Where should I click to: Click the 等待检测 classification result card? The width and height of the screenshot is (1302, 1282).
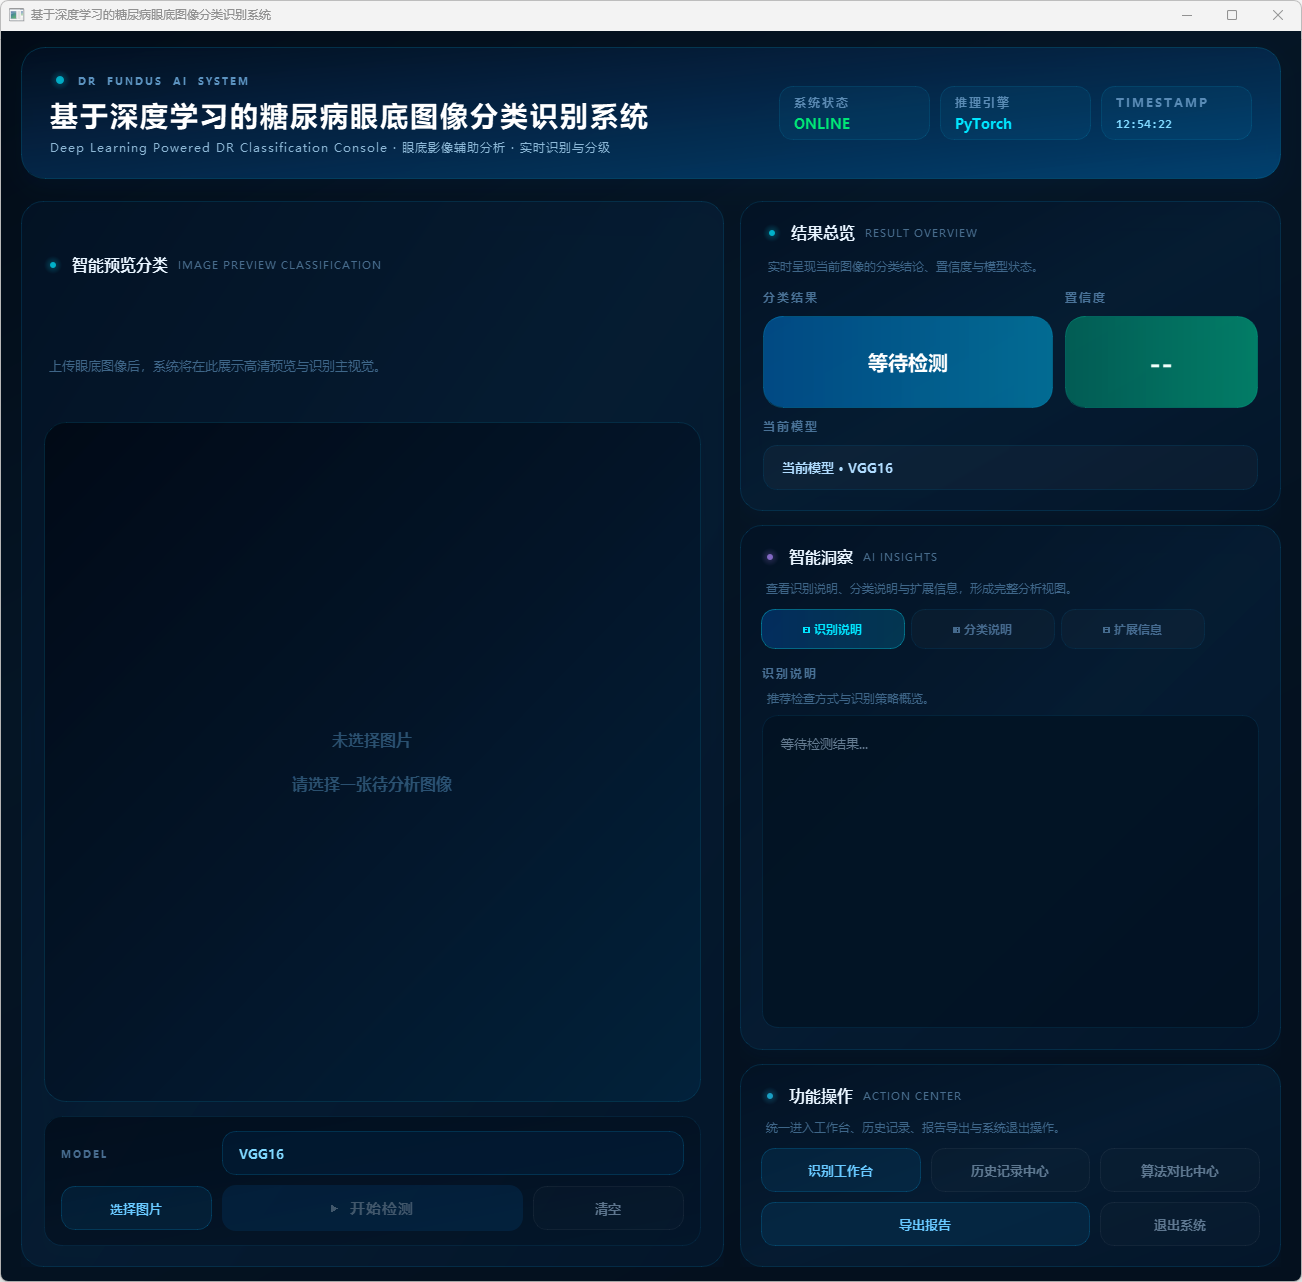tap(907, 362)
